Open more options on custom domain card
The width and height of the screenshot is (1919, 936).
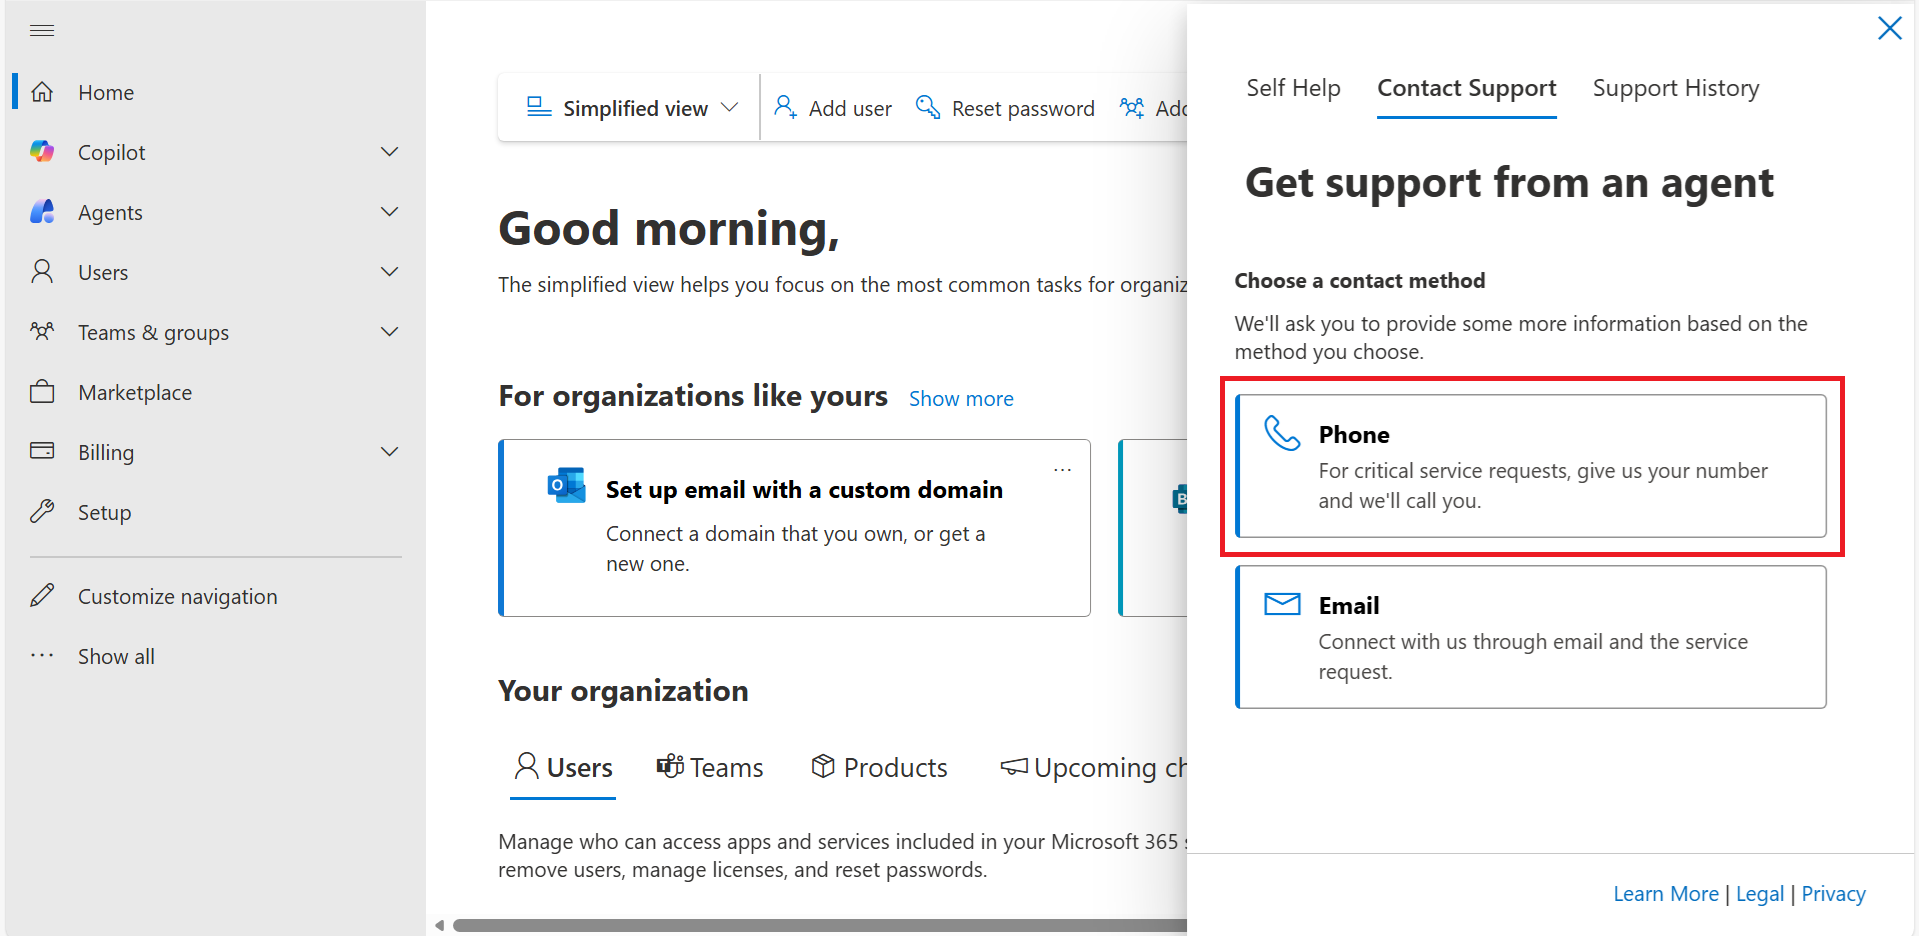1062,469
